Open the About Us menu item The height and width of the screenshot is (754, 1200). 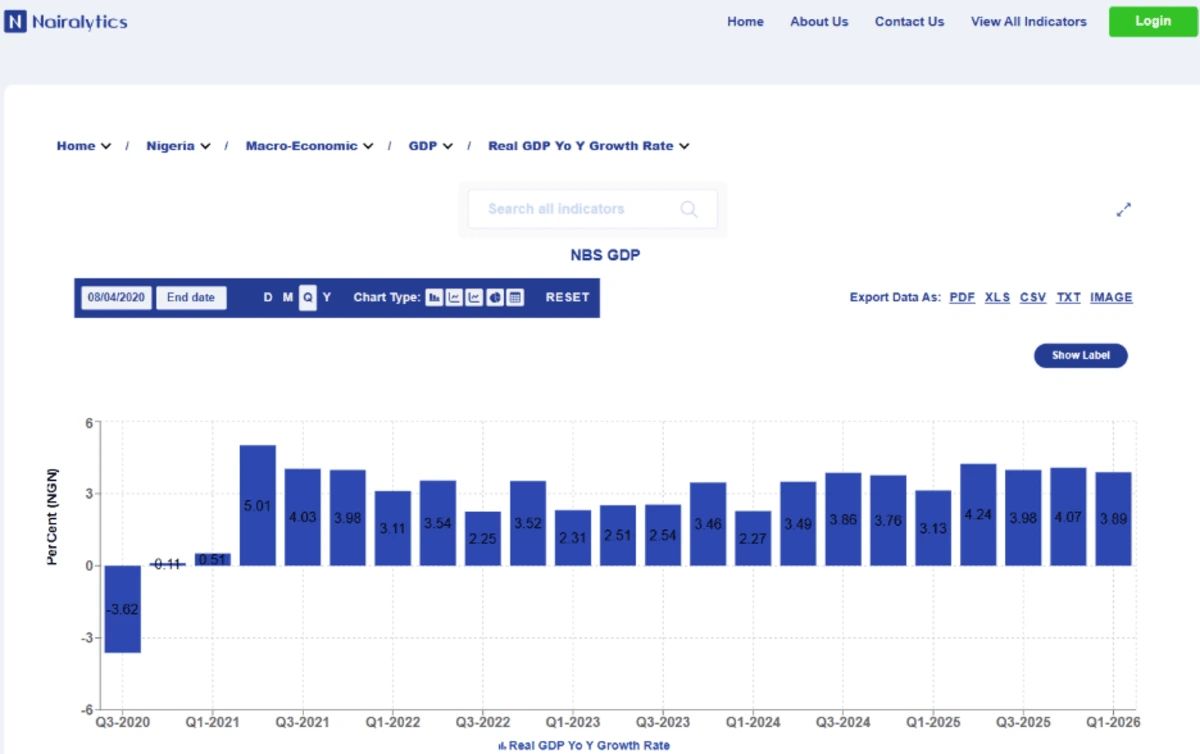[819, 21]
